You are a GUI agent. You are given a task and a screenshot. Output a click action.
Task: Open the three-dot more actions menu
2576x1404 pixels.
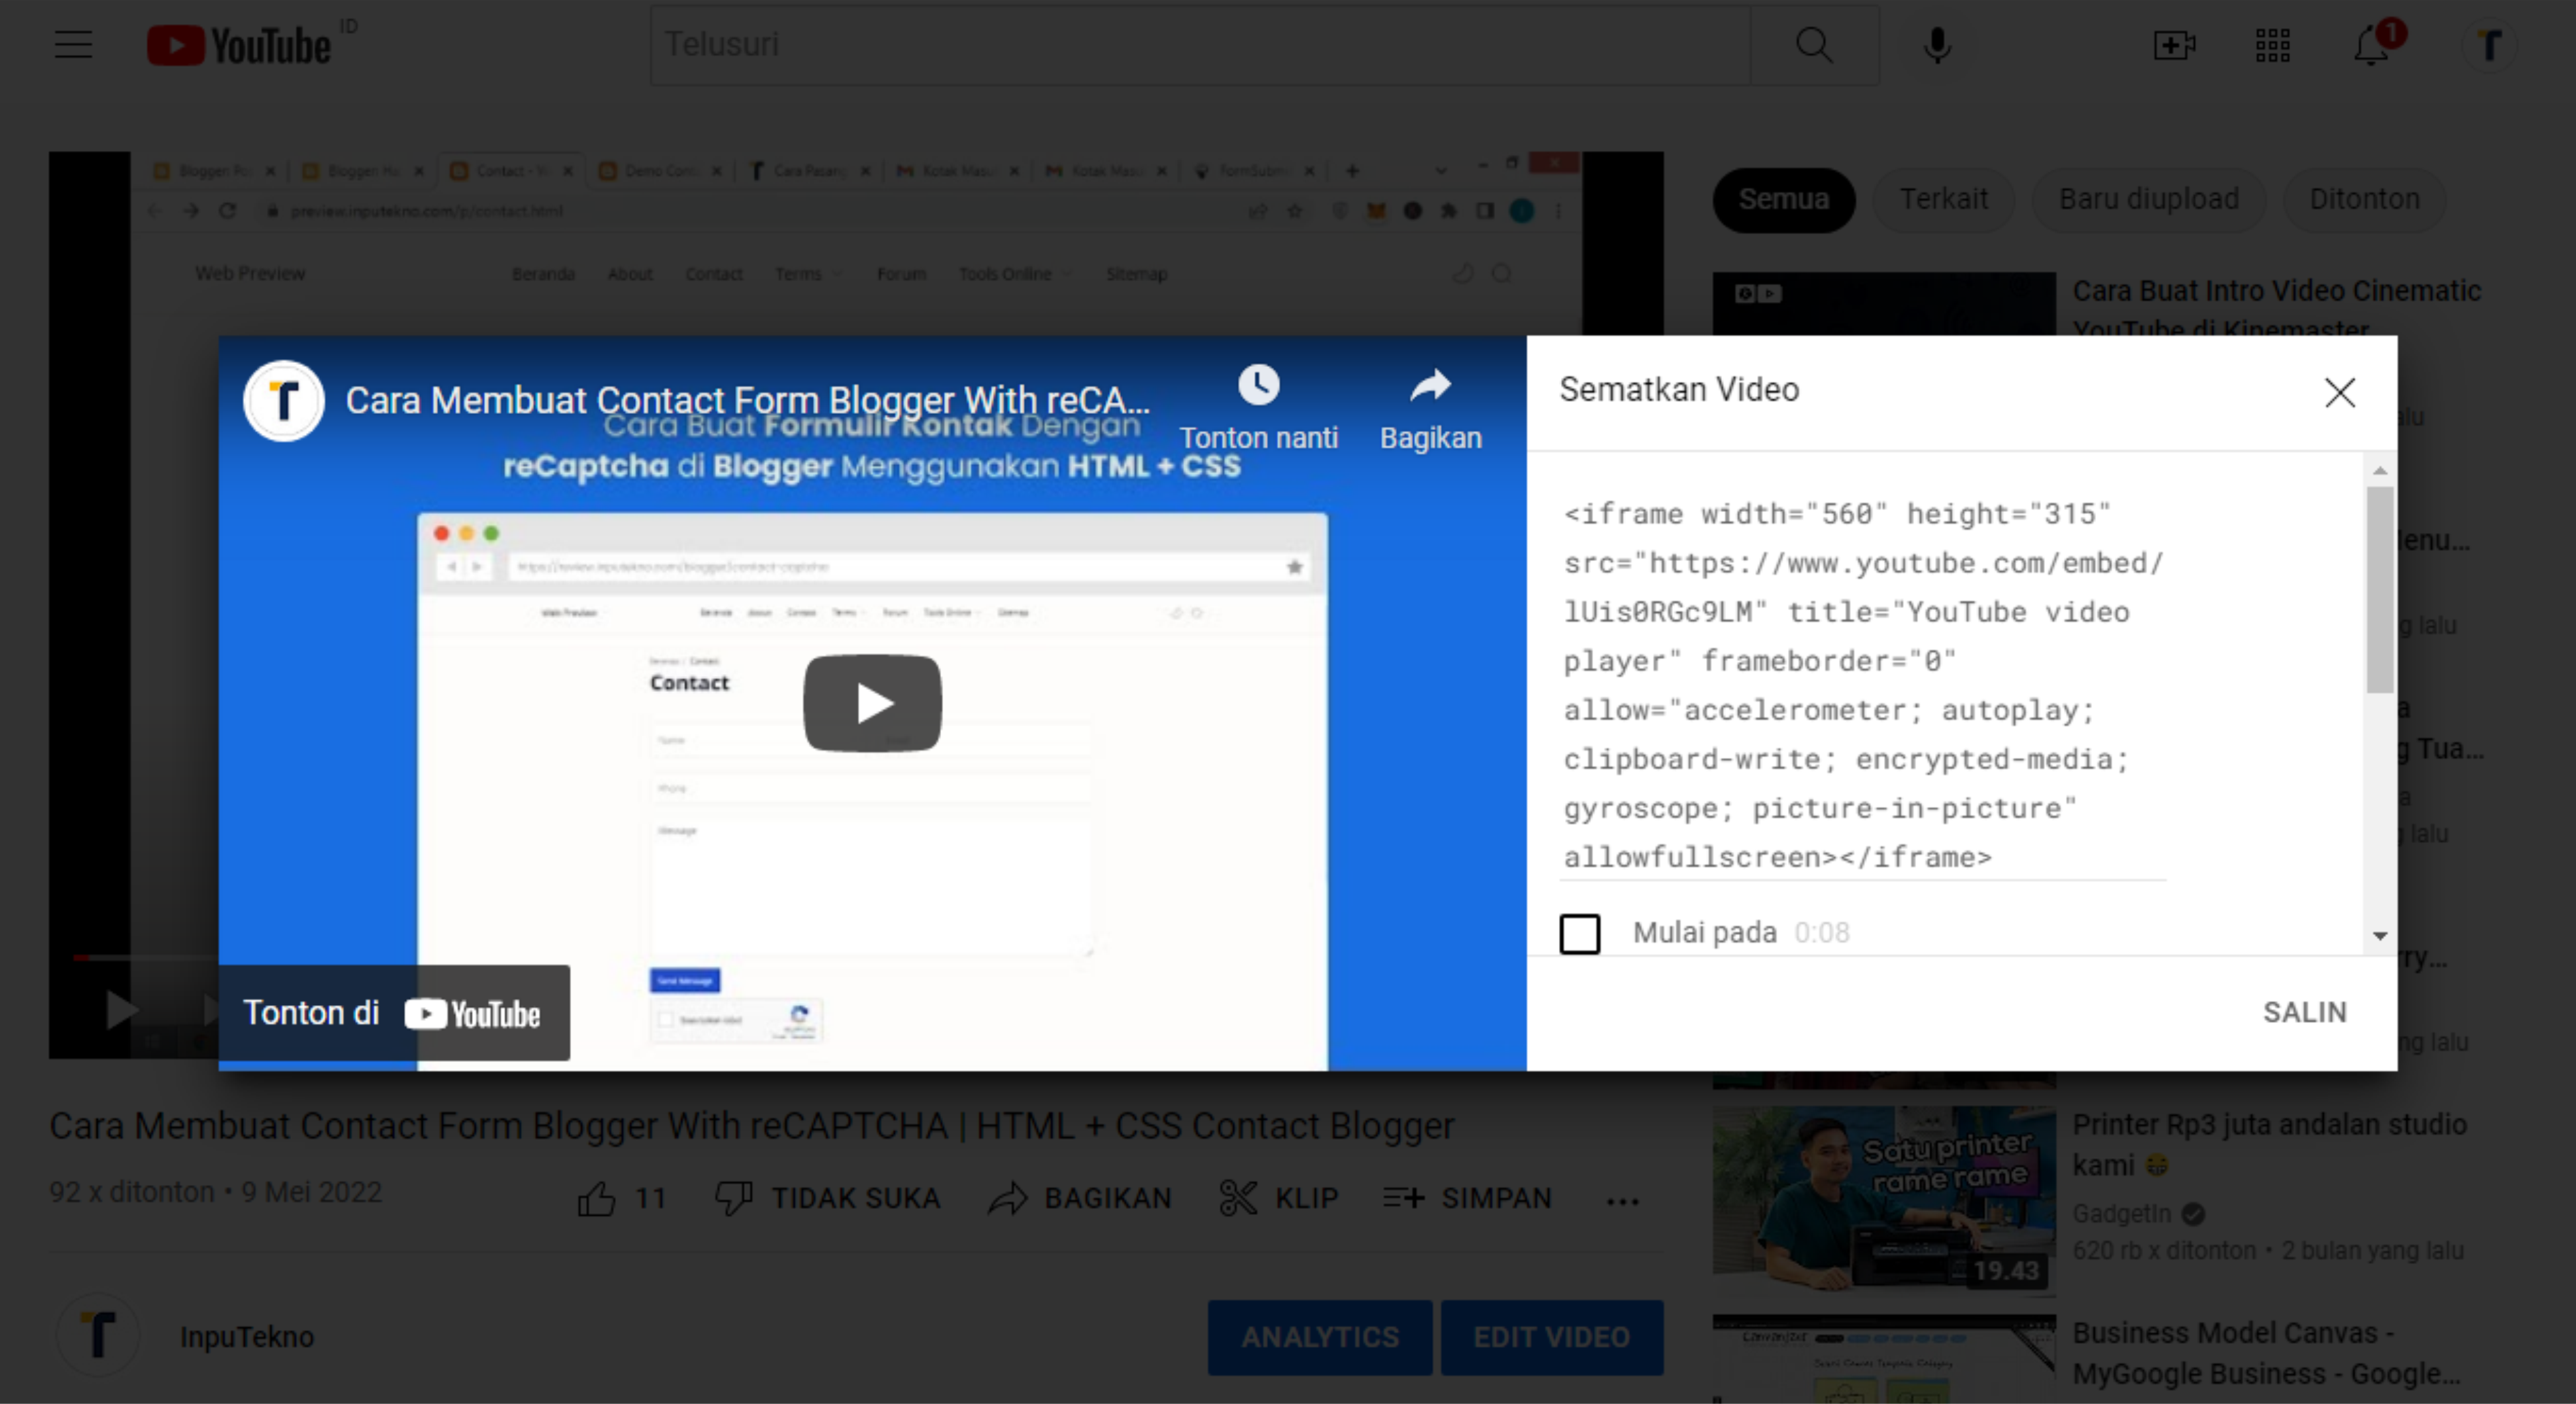point(1622,1201)
